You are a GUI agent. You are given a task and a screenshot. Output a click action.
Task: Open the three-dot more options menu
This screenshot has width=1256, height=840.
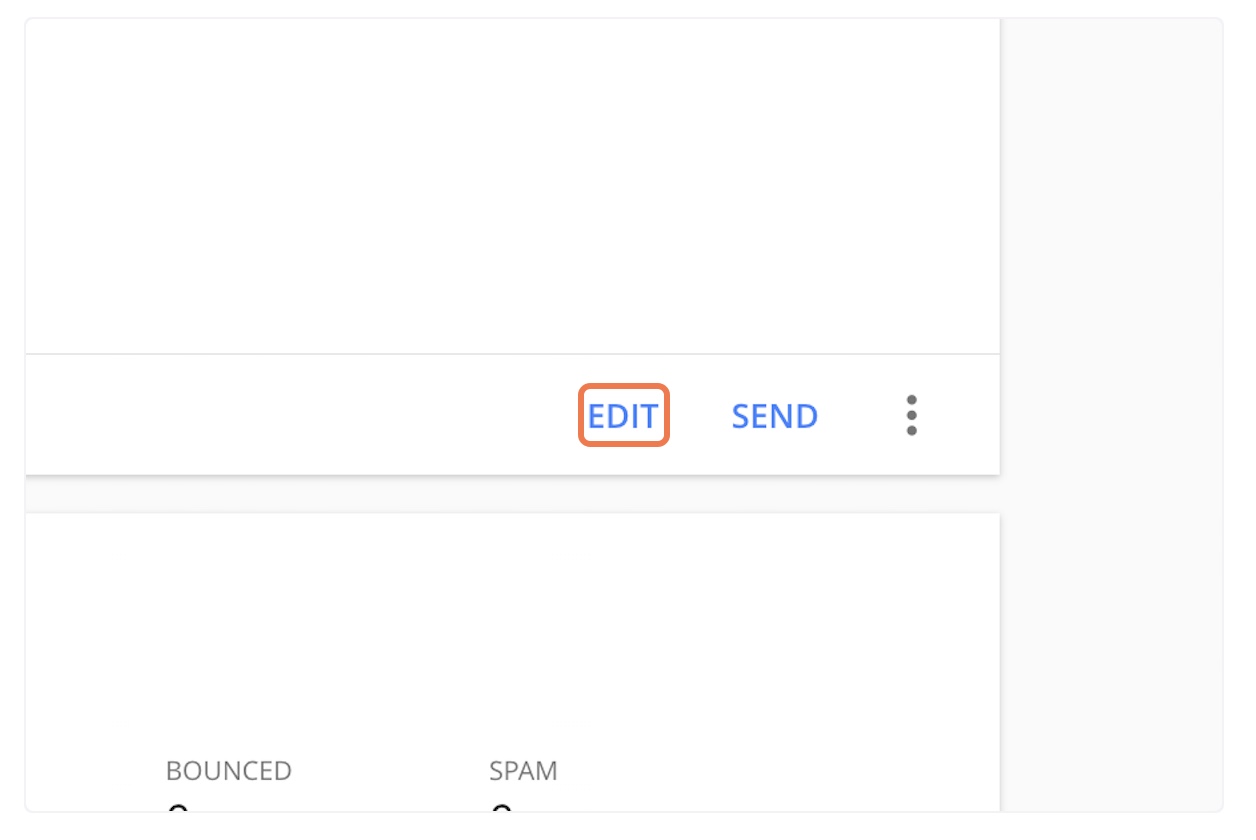point(911,415)
